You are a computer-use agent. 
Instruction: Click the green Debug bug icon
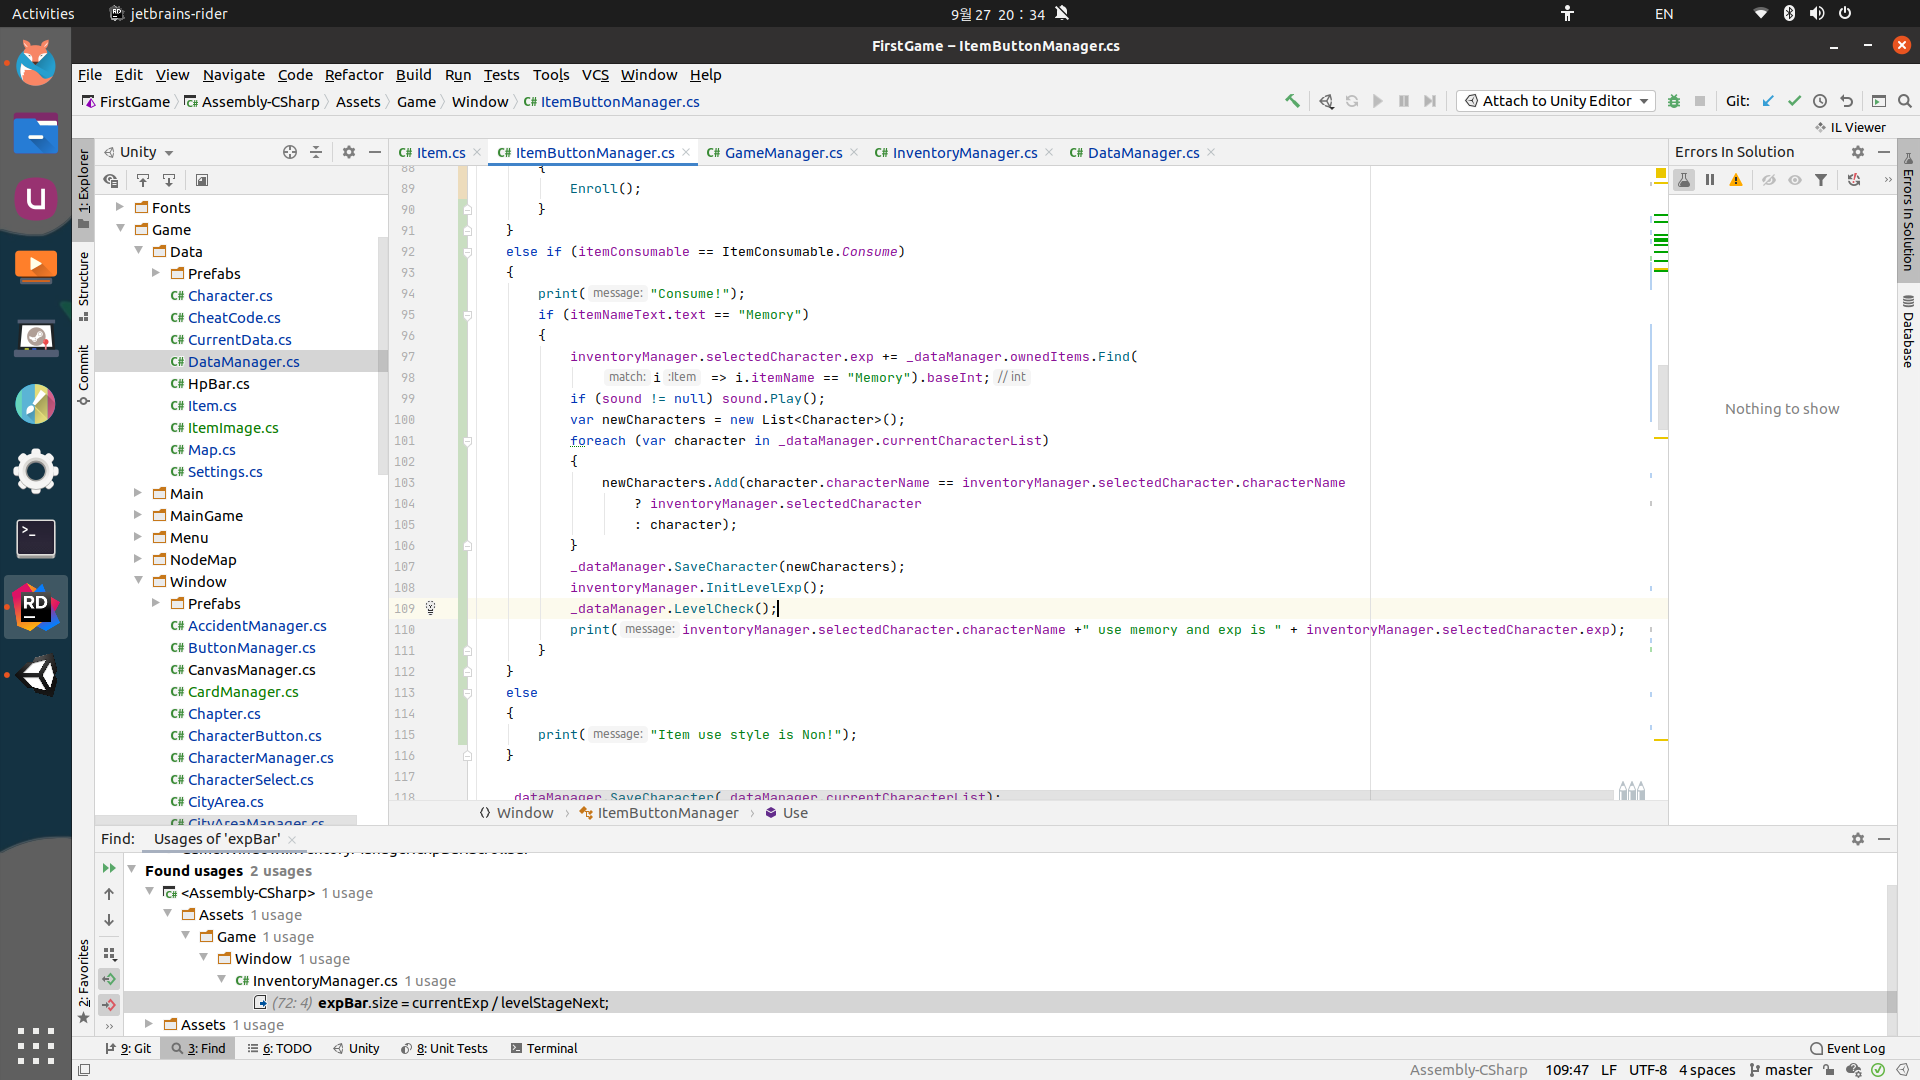[1674, 101]
